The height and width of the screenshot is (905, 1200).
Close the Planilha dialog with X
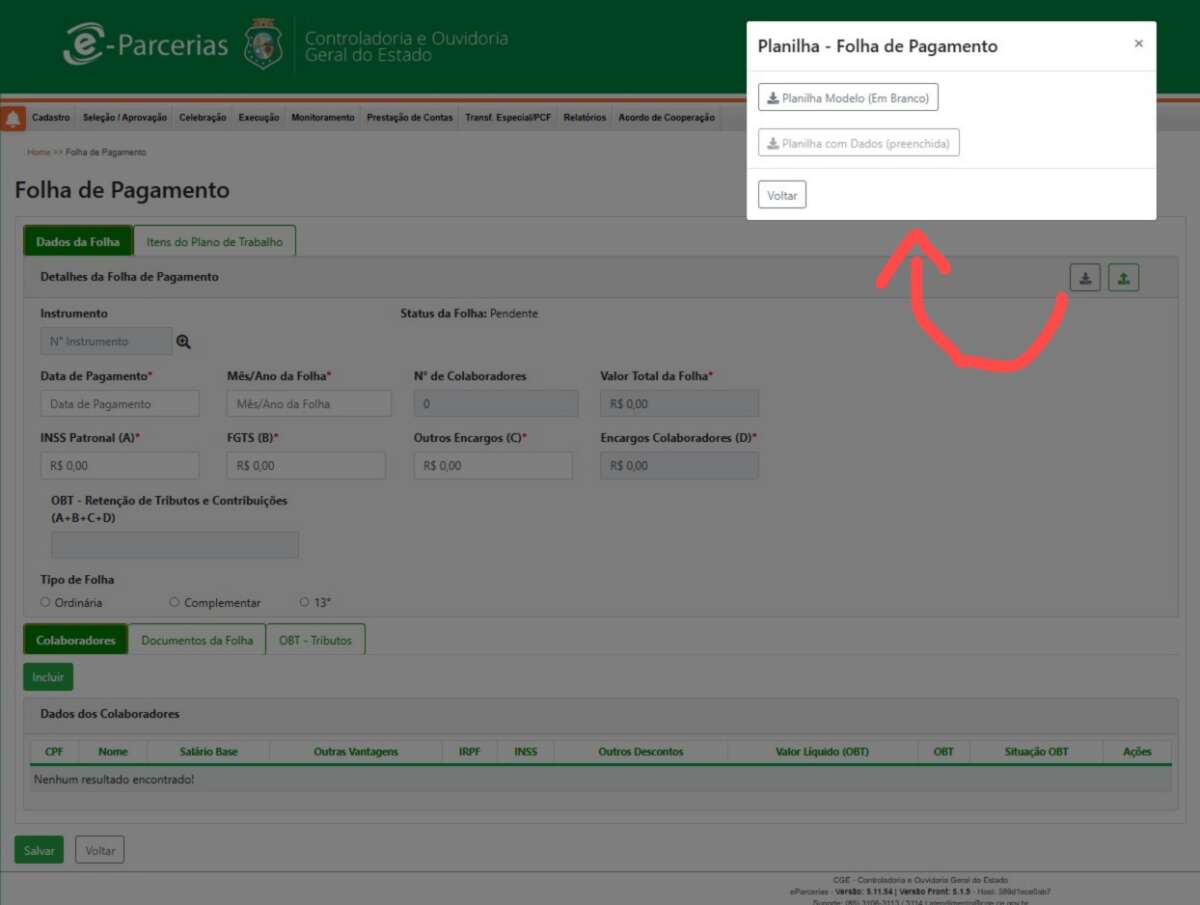1138,44
